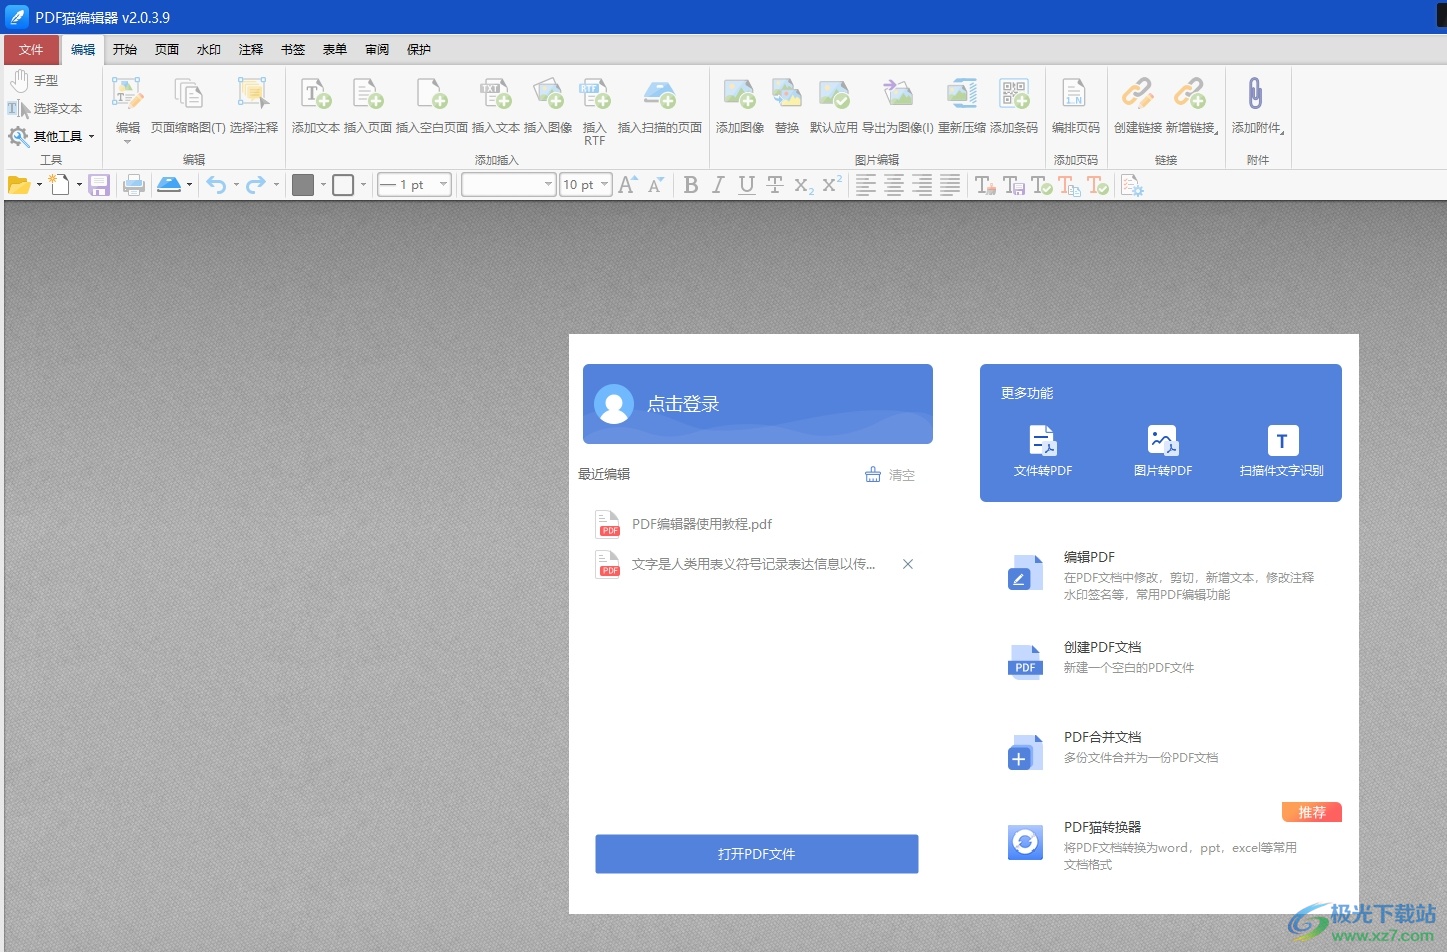Click 扫描件文字识别 OCR feature
Image resolution: width=1447 pixels, height=952 pixels.
(1281, 451)
